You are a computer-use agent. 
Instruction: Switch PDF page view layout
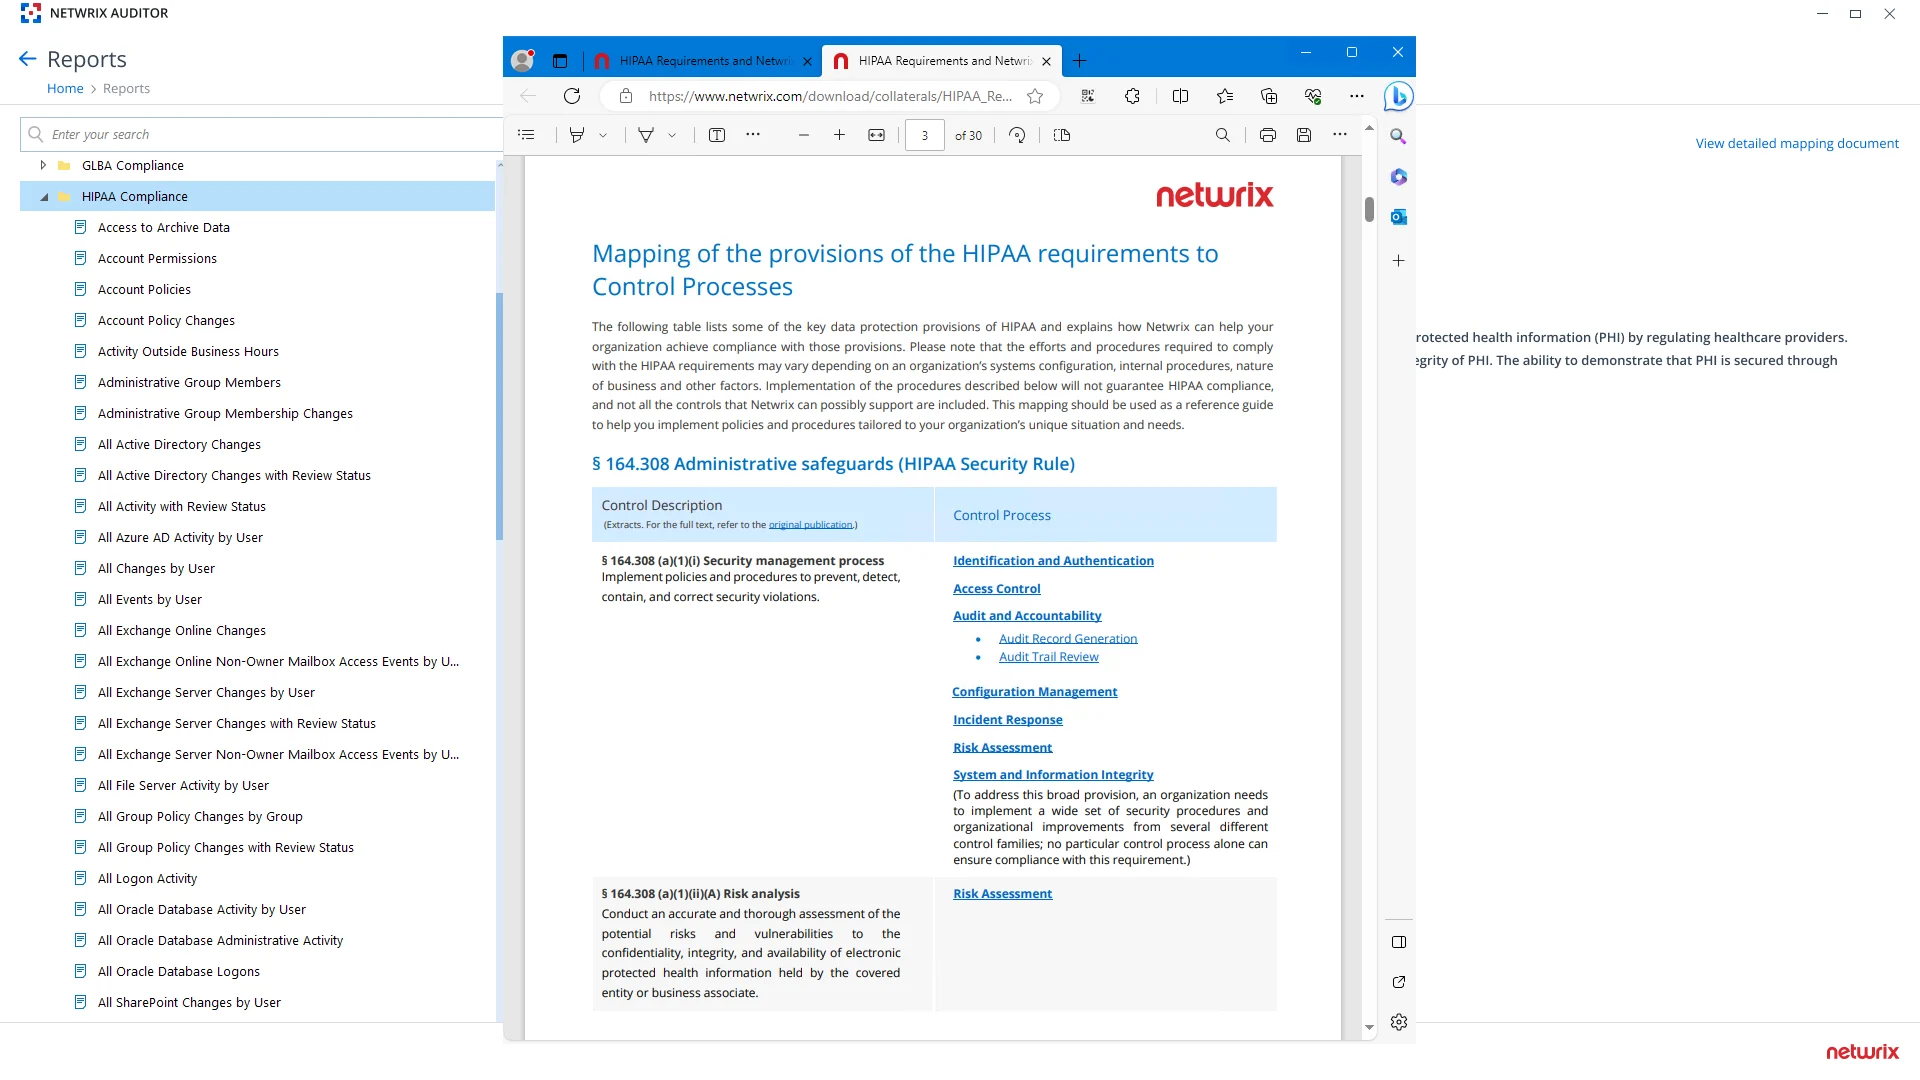click(x=1062, y=135)
